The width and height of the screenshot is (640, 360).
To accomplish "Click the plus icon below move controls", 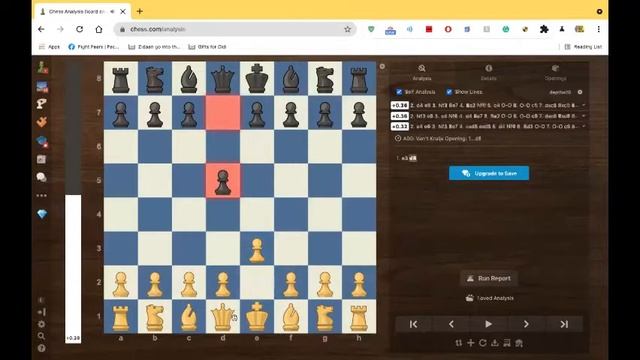I will [x=471, y=343].
